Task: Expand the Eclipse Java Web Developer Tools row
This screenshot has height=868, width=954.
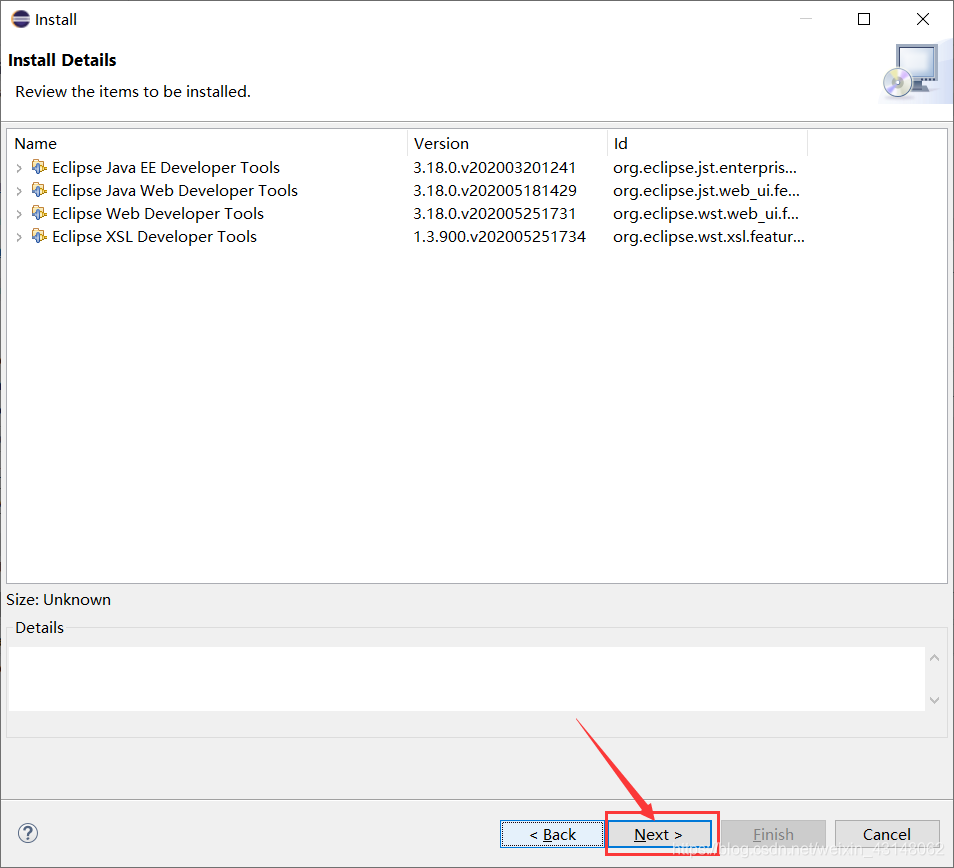Action: pyautogui.click(x=19, y=191)
